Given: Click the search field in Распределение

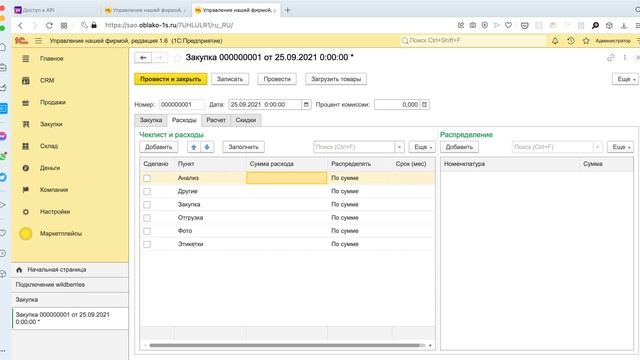Looking at the screenshot, I should pos(552,147).
